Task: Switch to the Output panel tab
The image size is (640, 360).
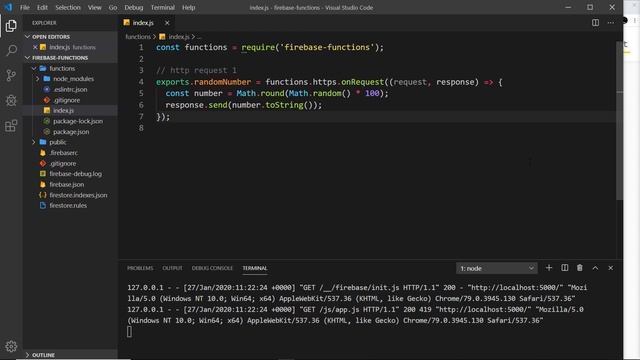Action: point(172,268)
